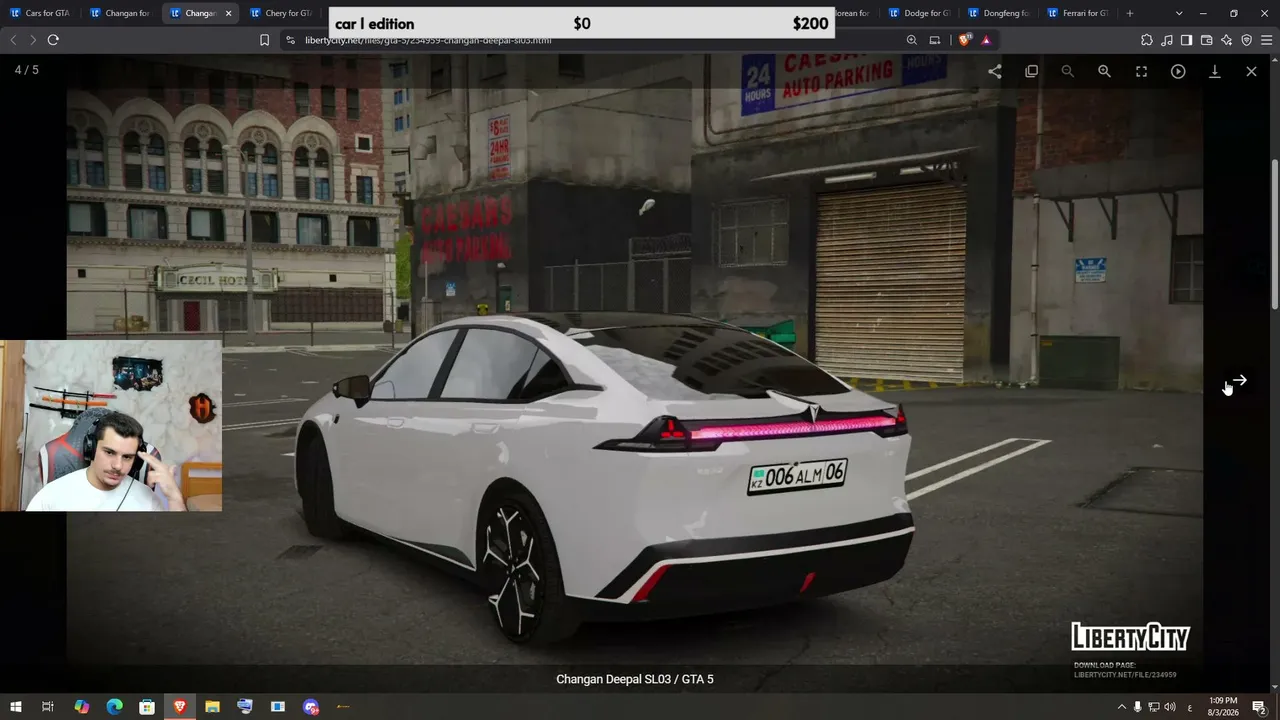Switch to the 'Cars for GTA' tab
The width and height of the screenshot is (1280, 720).
[40, 13]
